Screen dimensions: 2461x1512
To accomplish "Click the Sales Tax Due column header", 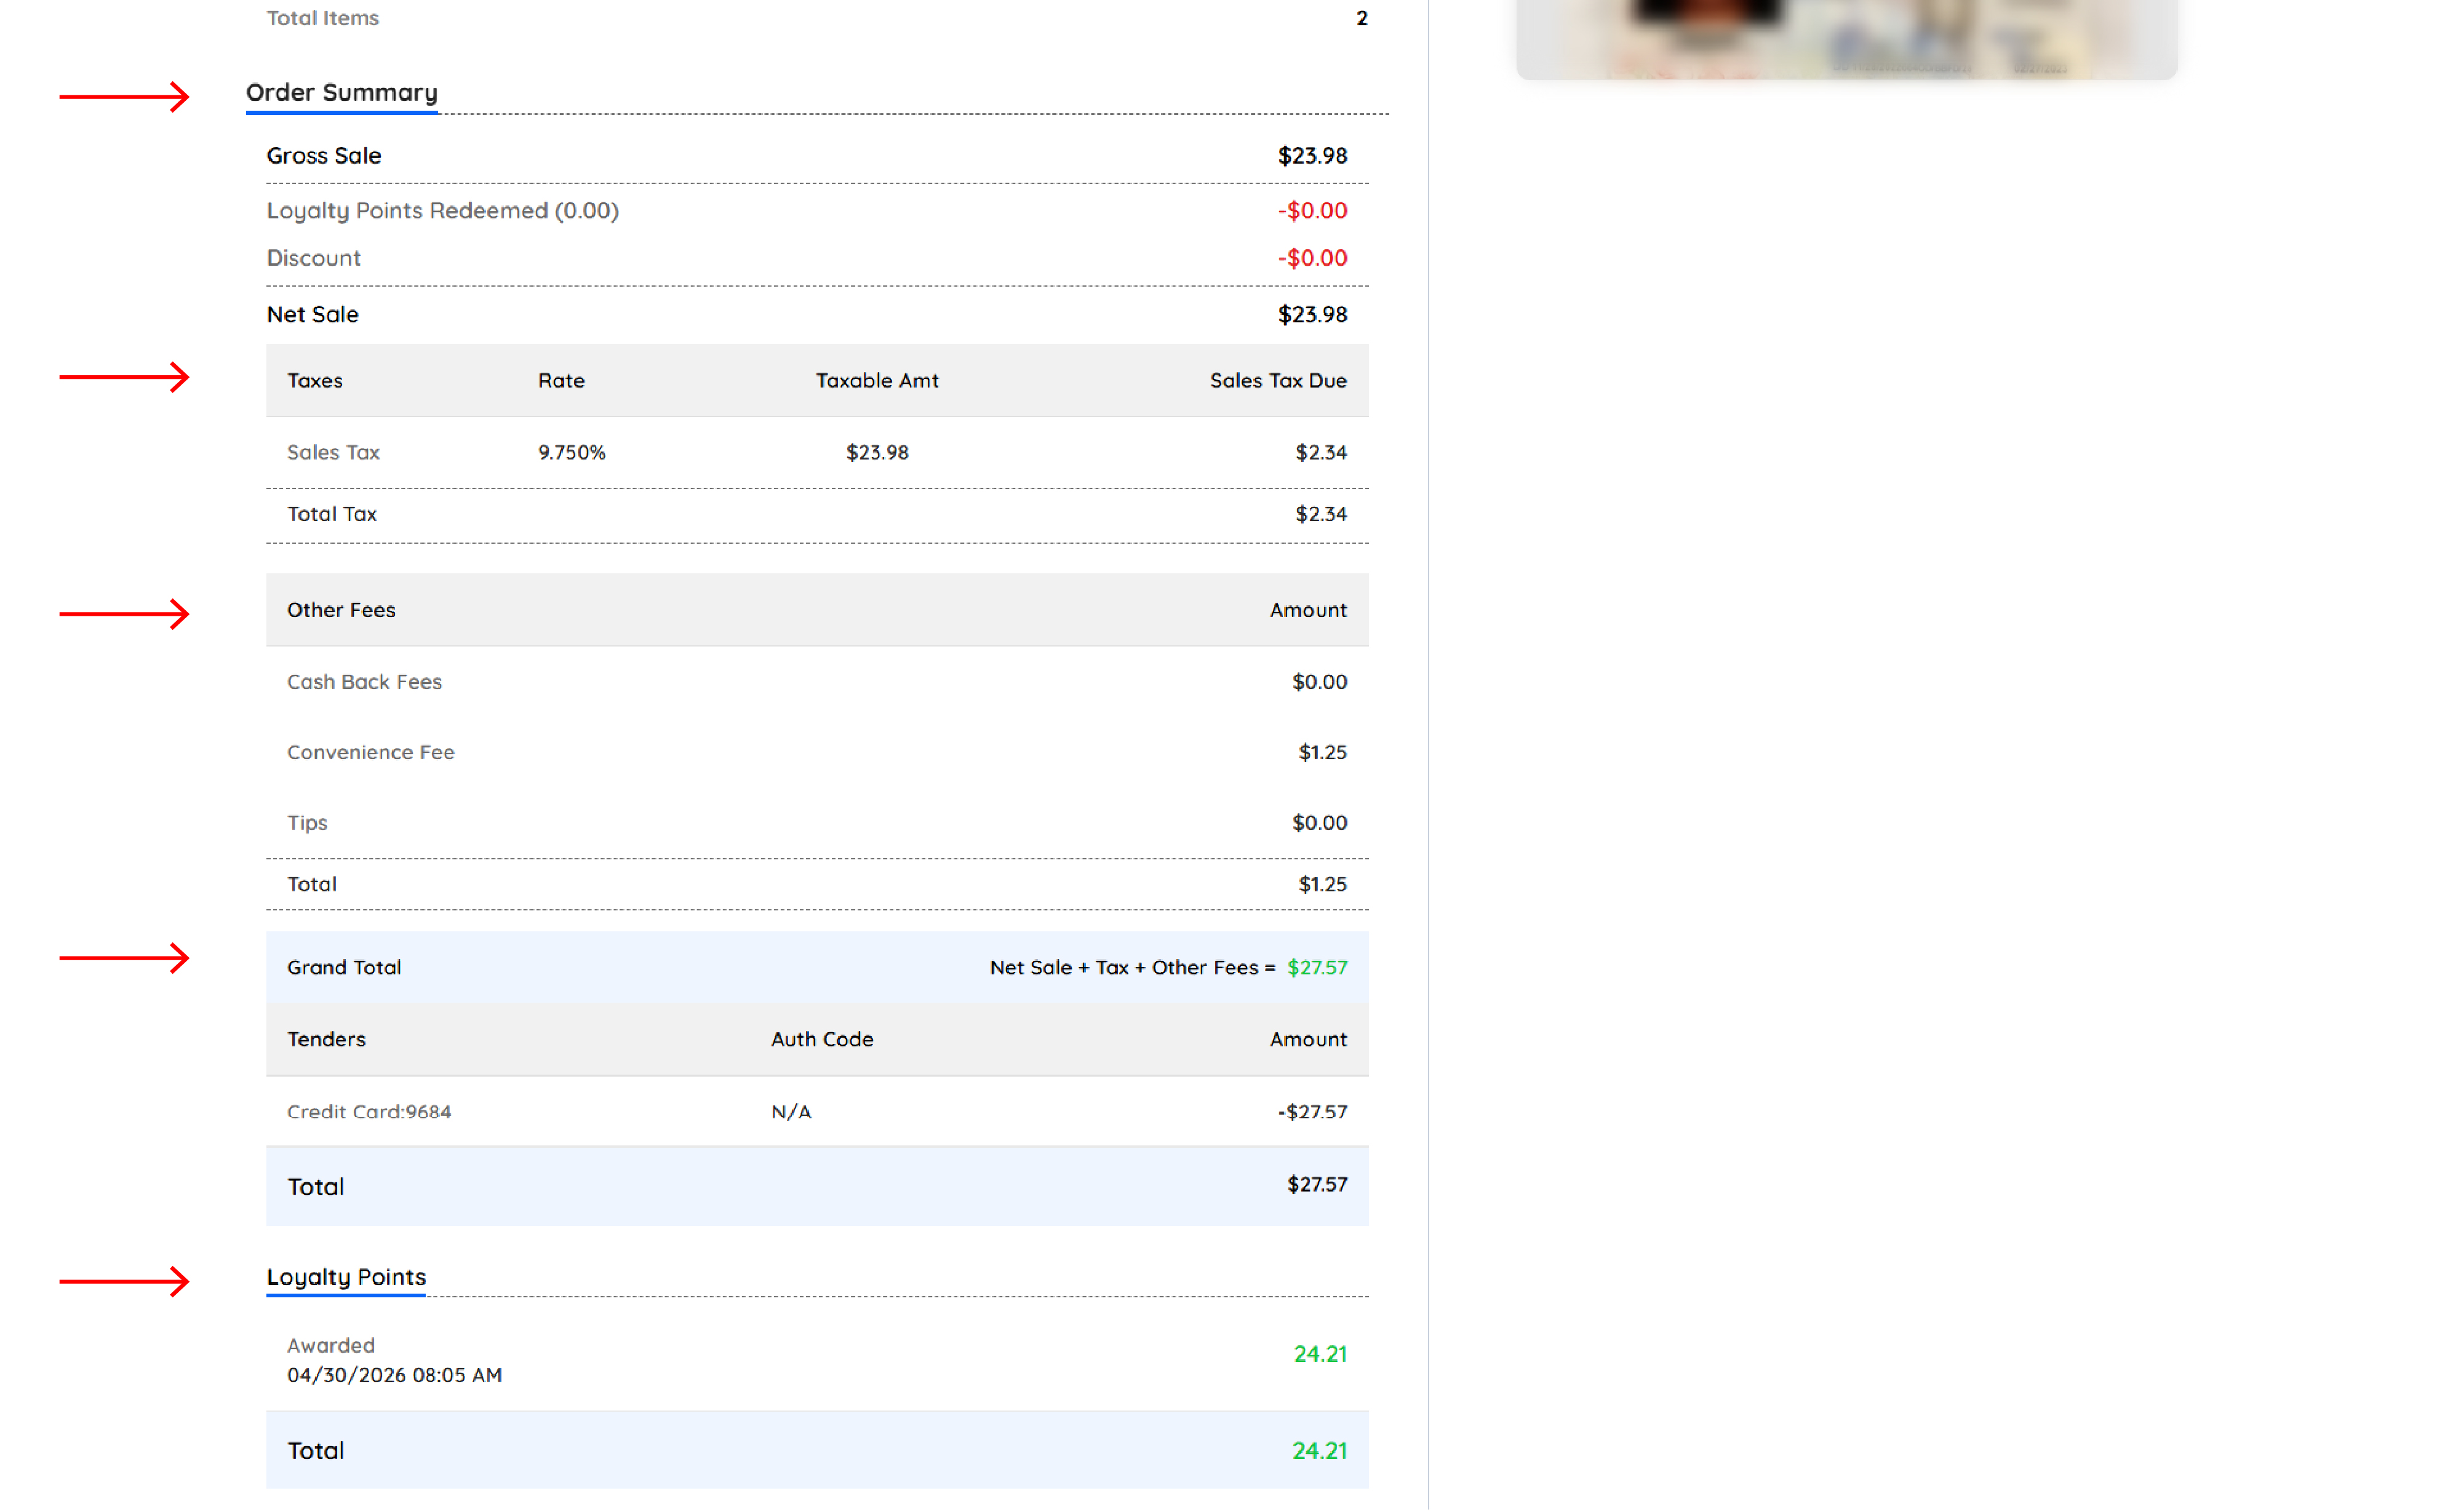I will pyautogui.click(x=1278, y=381).
